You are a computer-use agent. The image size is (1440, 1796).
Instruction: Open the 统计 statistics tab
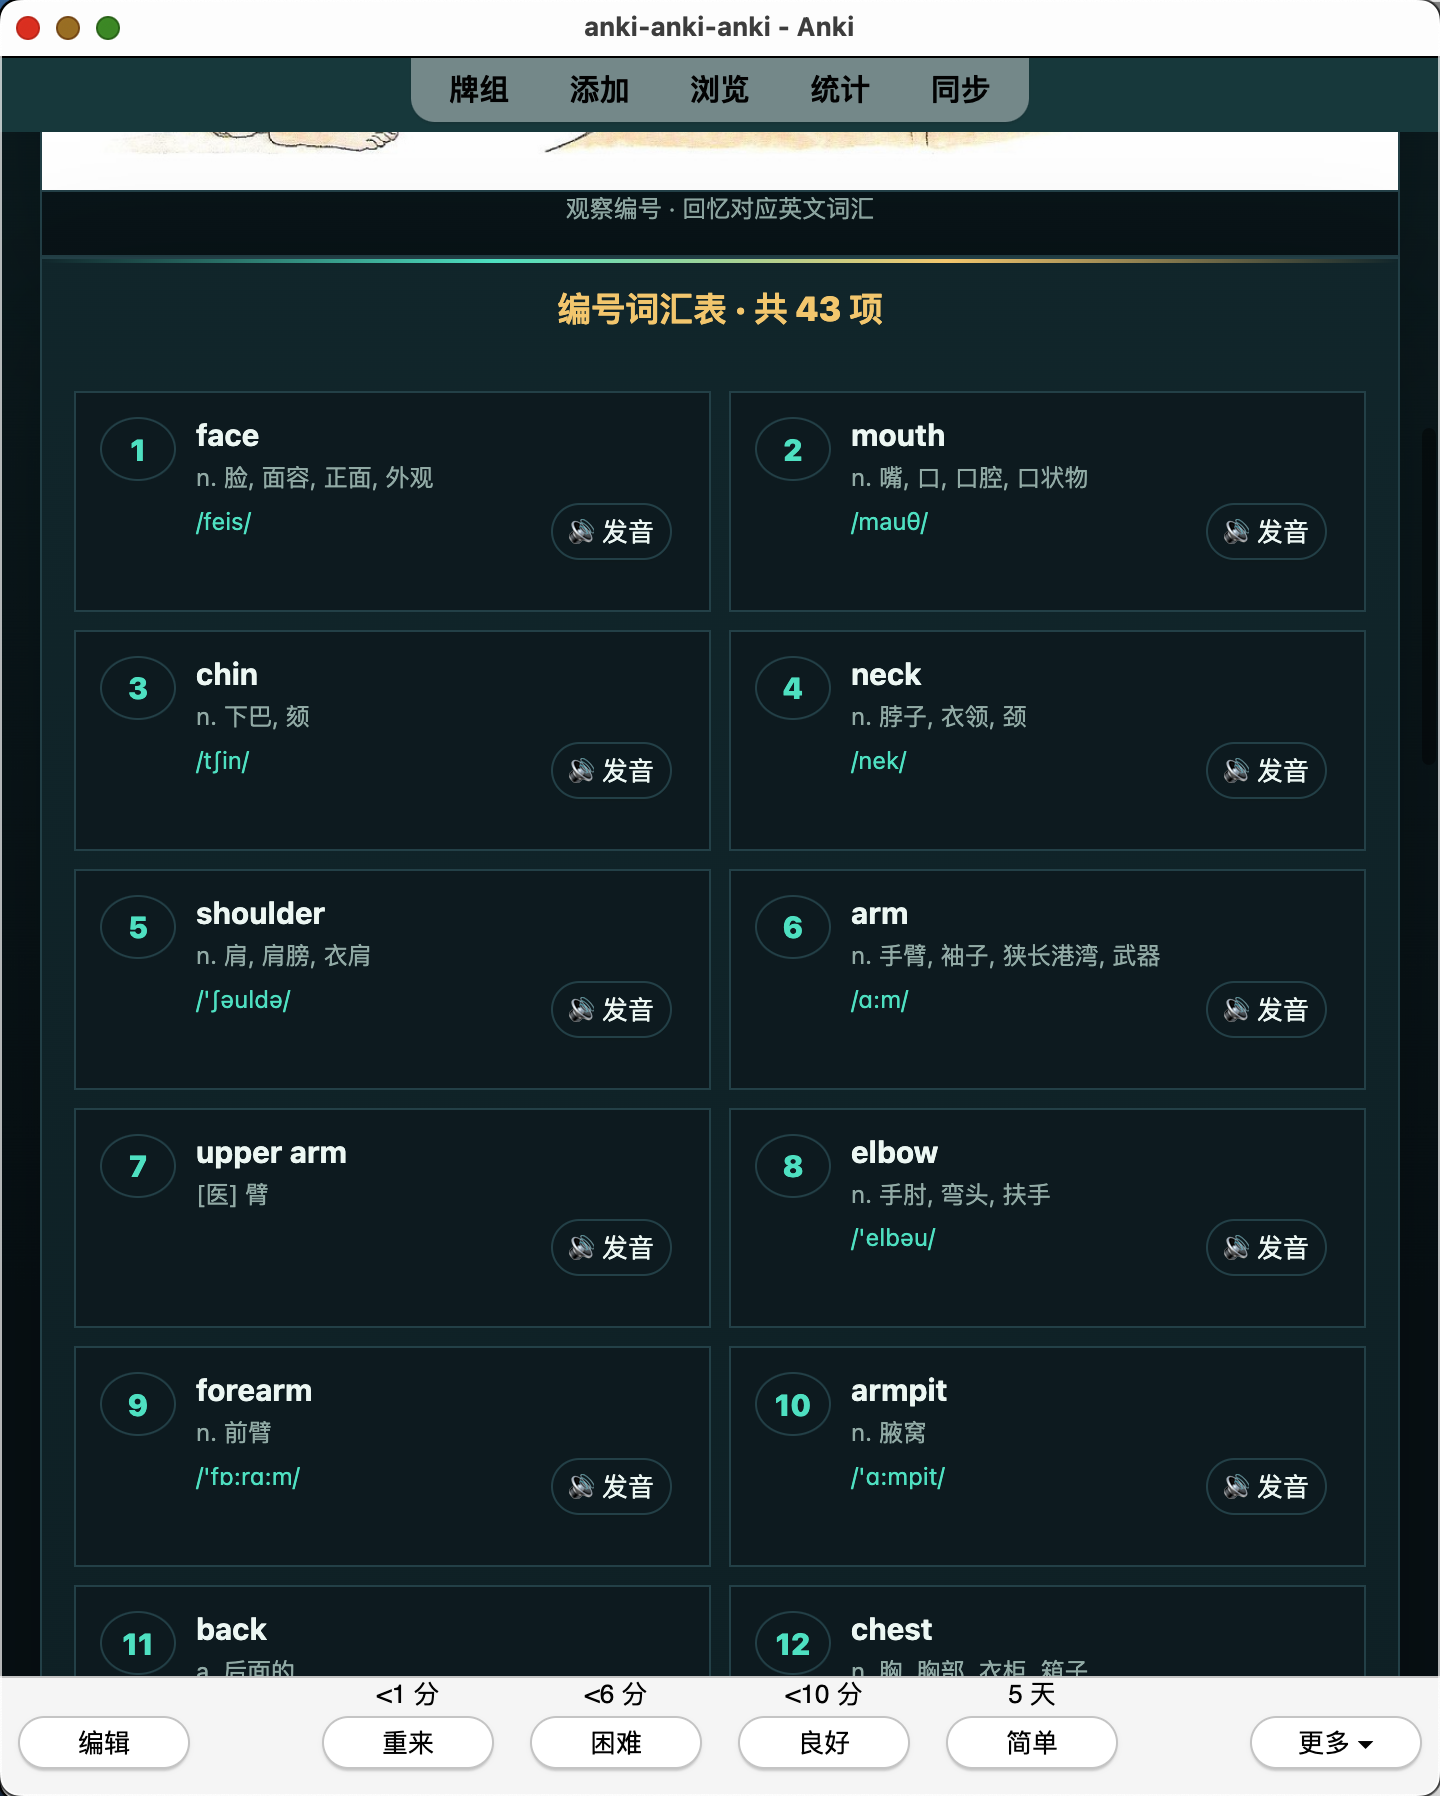pyautogui.click(x=840, y=90)
